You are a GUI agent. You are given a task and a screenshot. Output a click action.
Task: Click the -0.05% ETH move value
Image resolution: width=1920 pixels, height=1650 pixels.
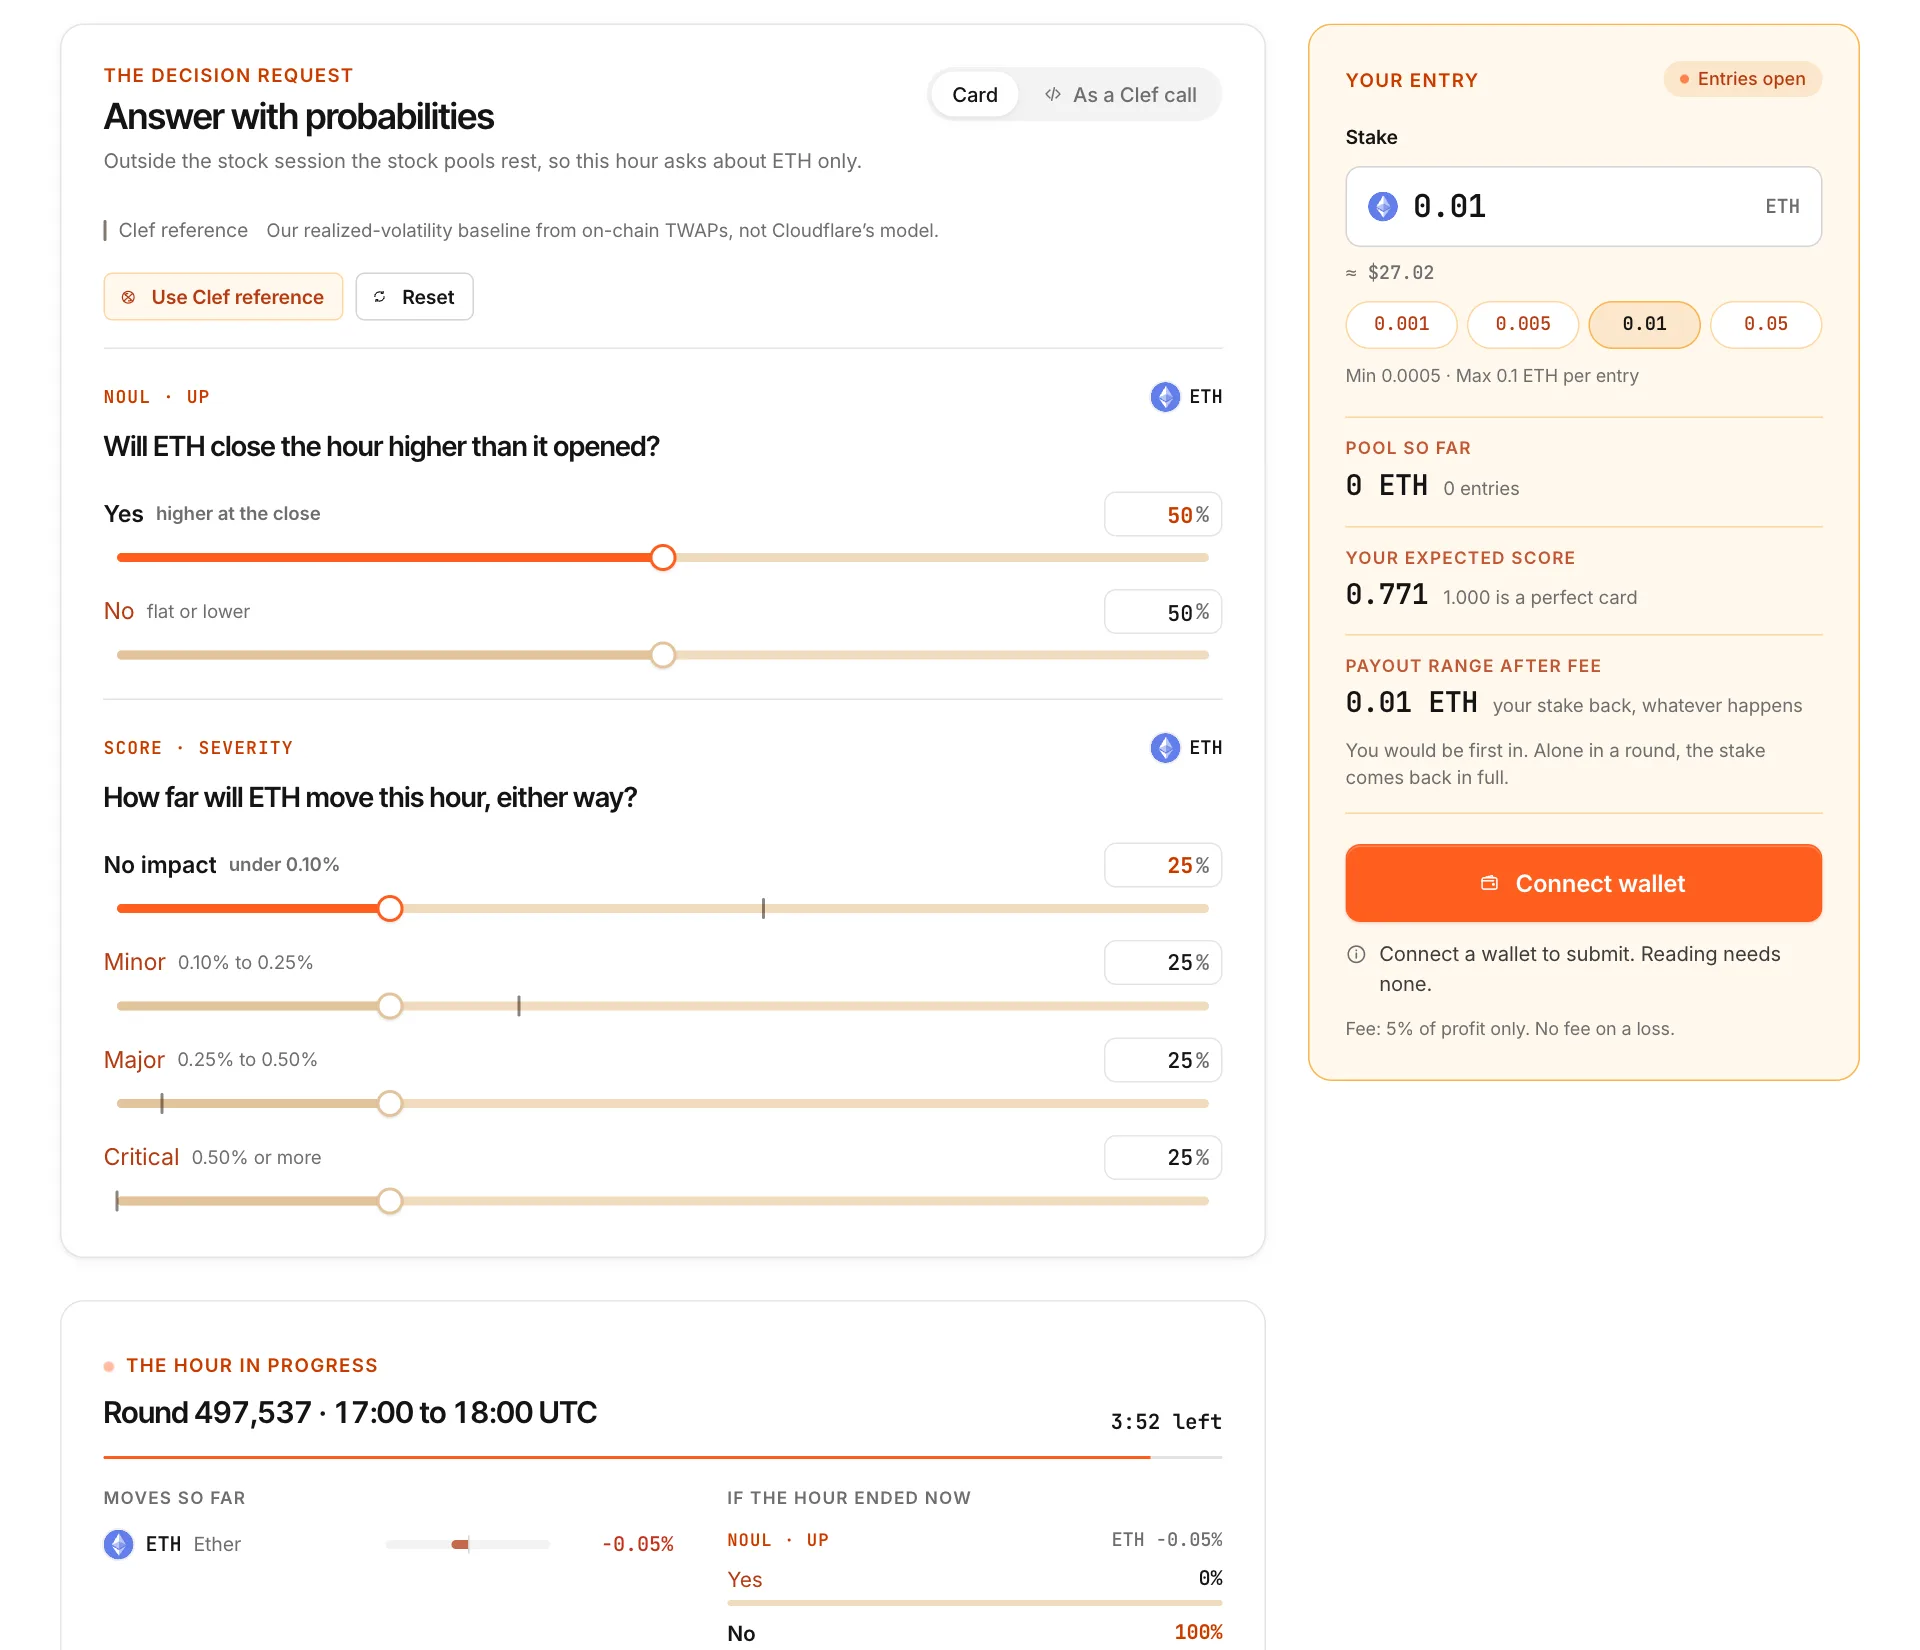click(x=638, y=1544)
